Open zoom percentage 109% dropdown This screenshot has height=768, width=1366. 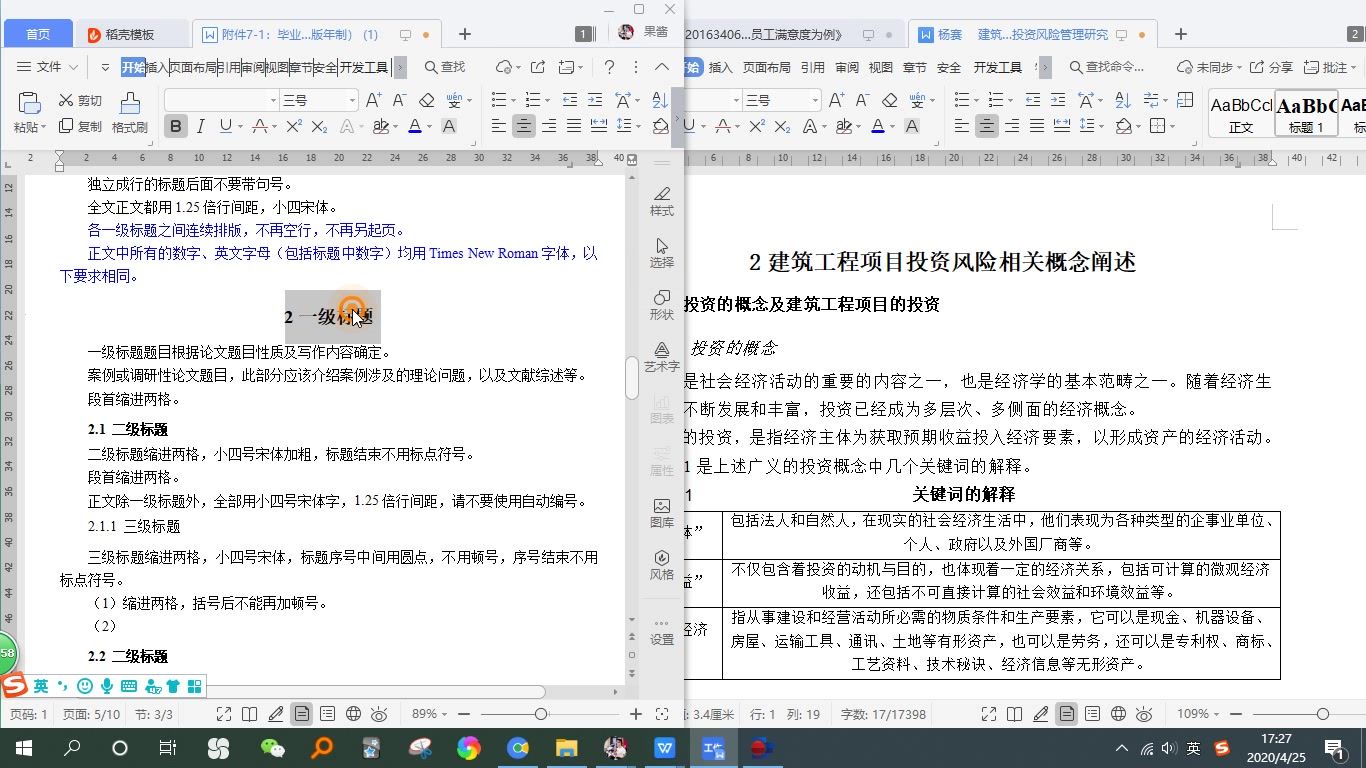tap(1198, 714)
